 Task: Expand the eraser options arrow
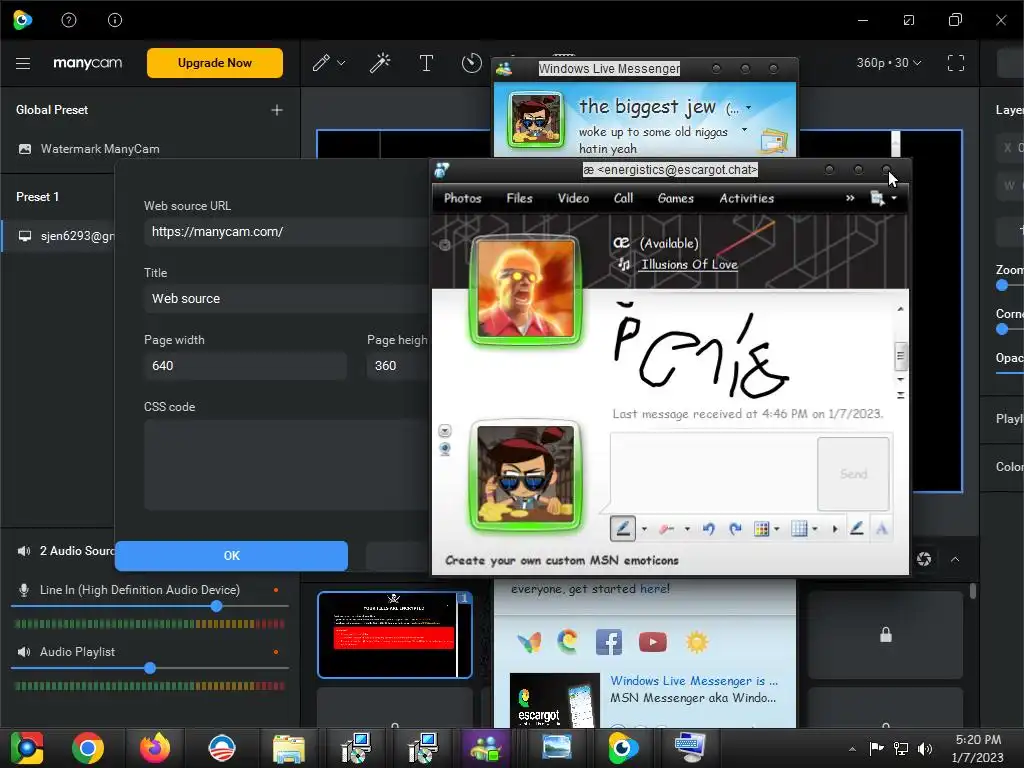click(x=687, y=529)
